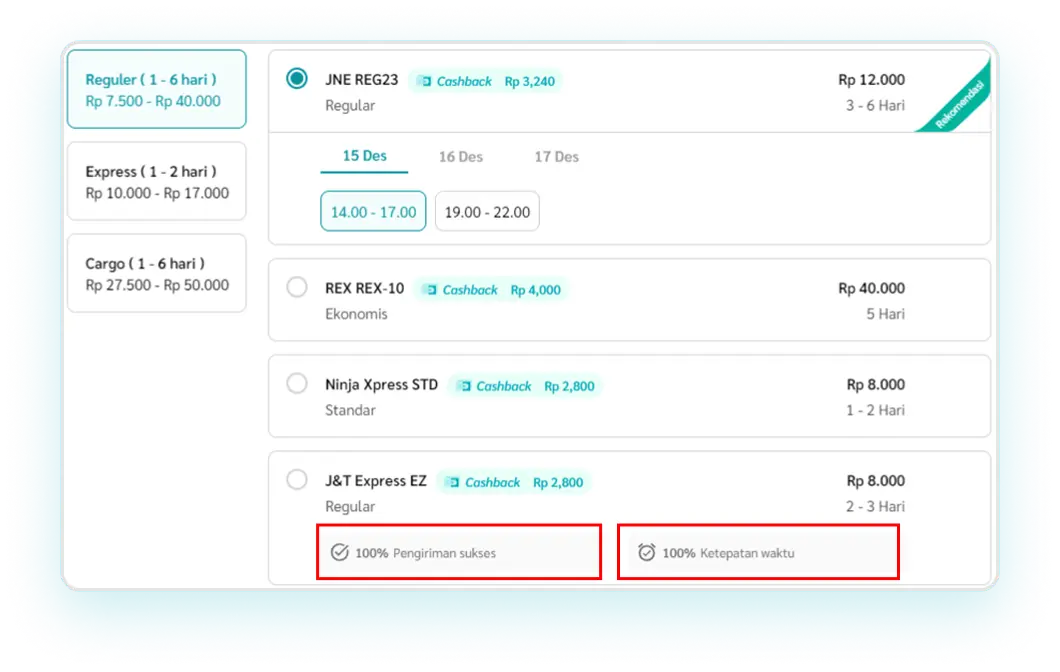Screen dimensions: 1060x672
Task: Click the alarm clock icon for Ketepatan waktu
Action: (x=646, y=552)
